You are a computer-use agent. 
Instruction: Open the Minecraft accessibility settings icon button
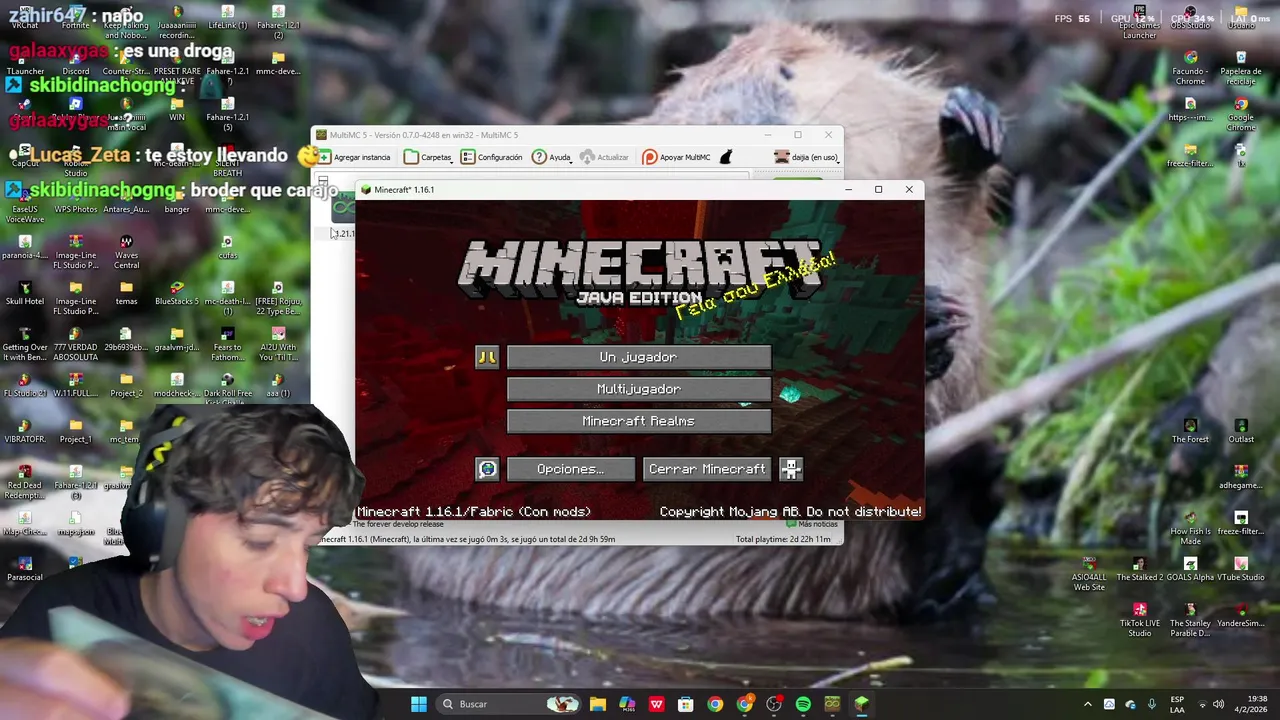[x=791, y=469]
